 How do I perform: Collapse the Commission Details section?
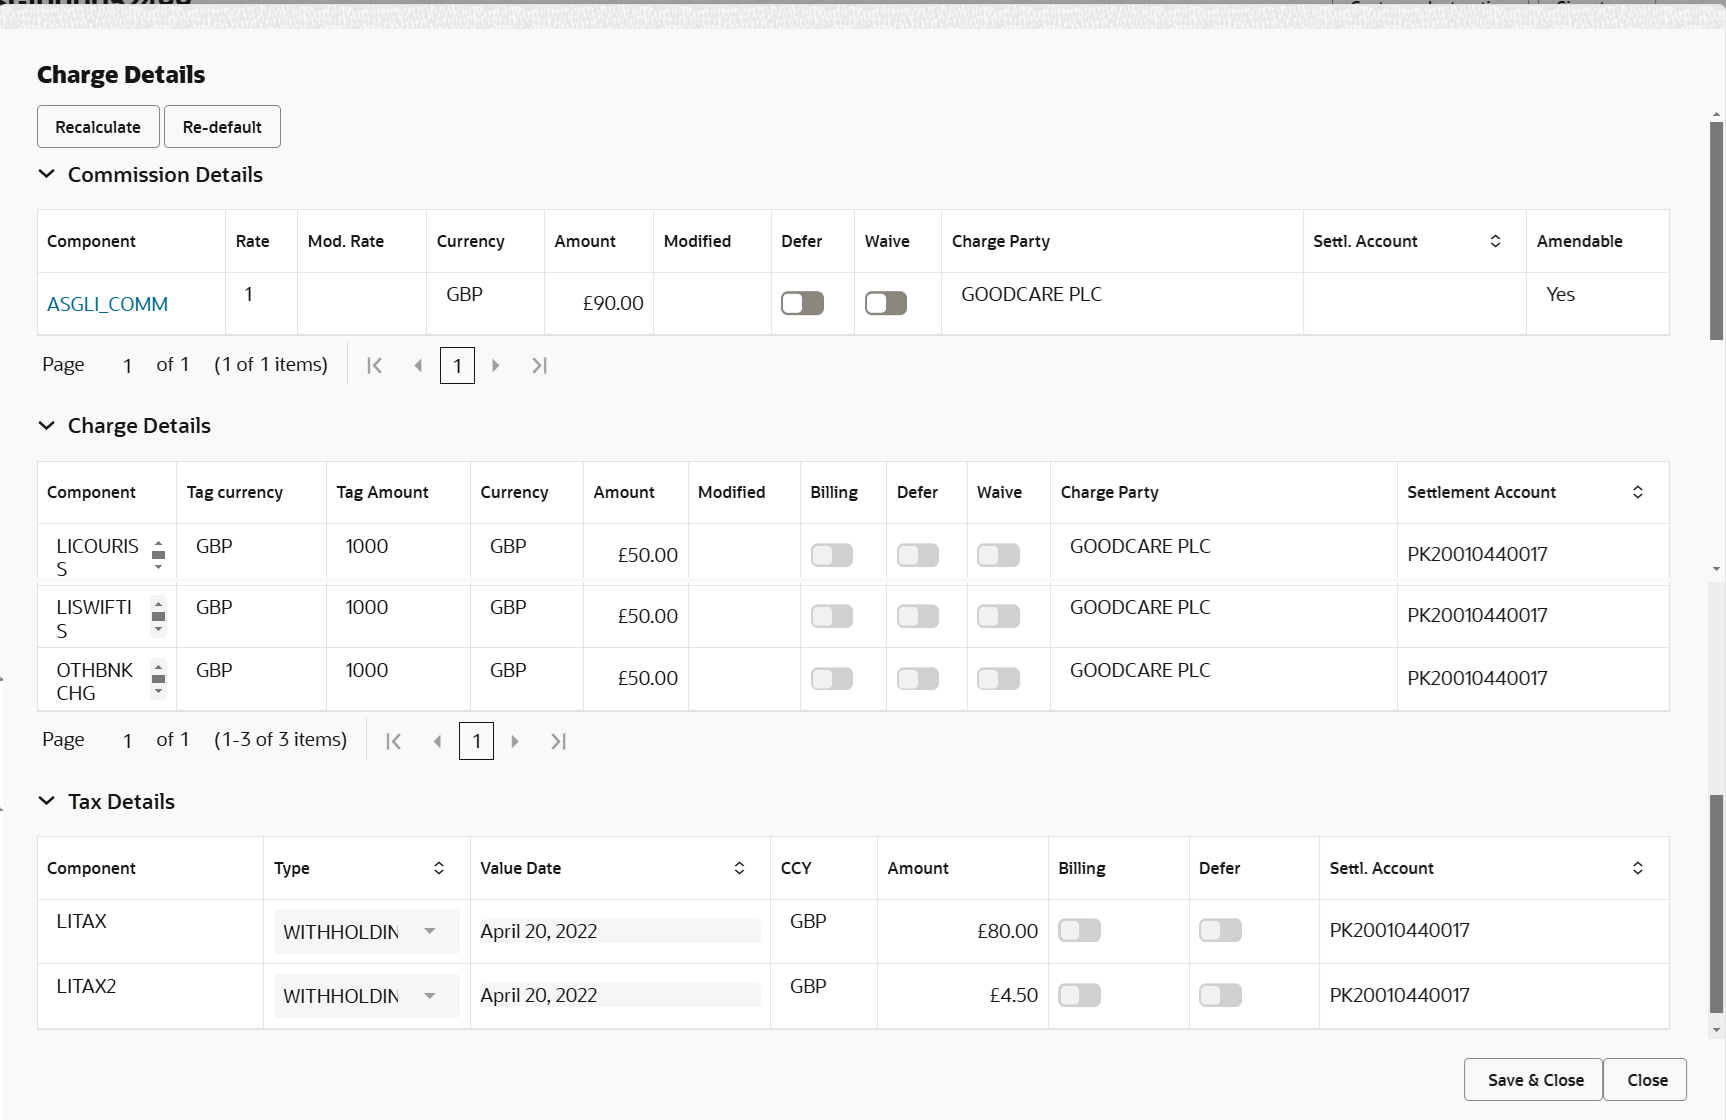(46, 173)
